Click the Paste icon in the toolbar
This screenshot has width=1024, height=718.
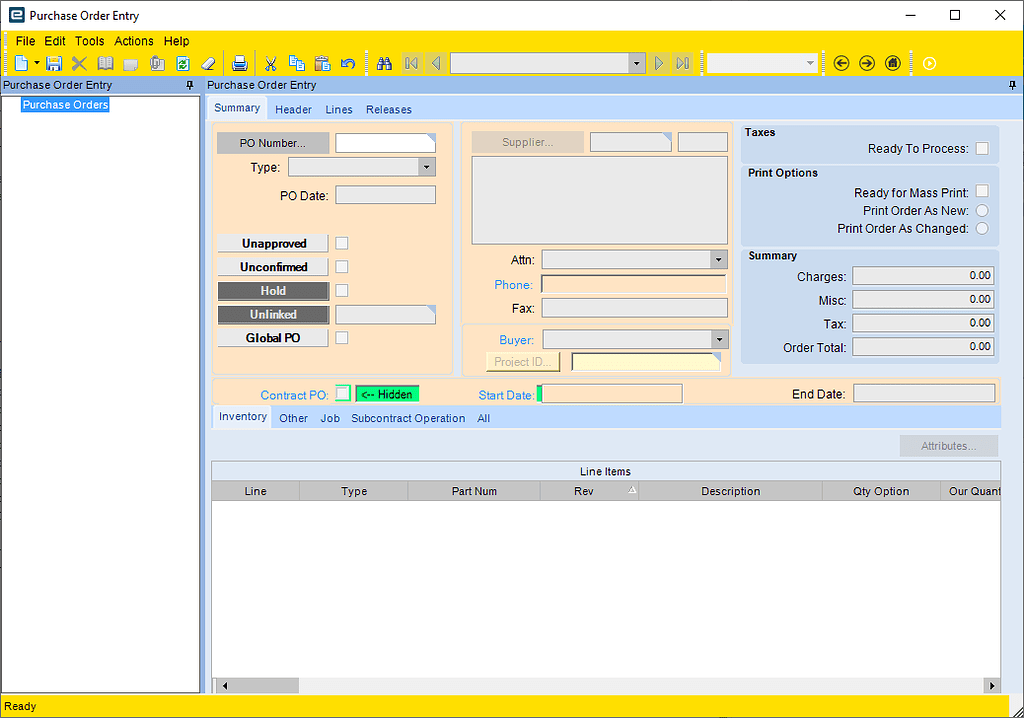click(x=321, y=62)
